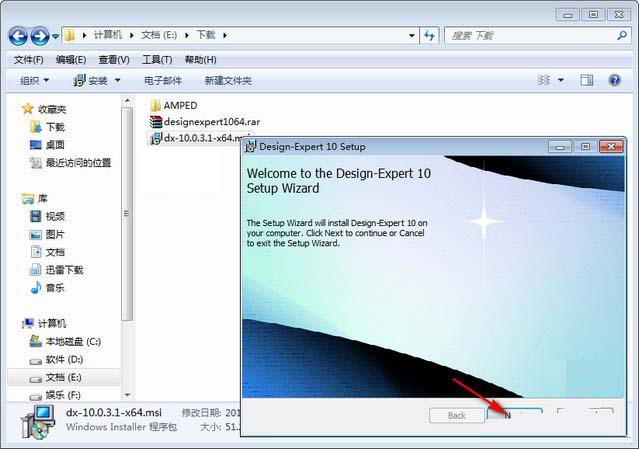639x449 pixels.
Task: Go forward using Explorer forward arrow
Action: tap(40, 36)
